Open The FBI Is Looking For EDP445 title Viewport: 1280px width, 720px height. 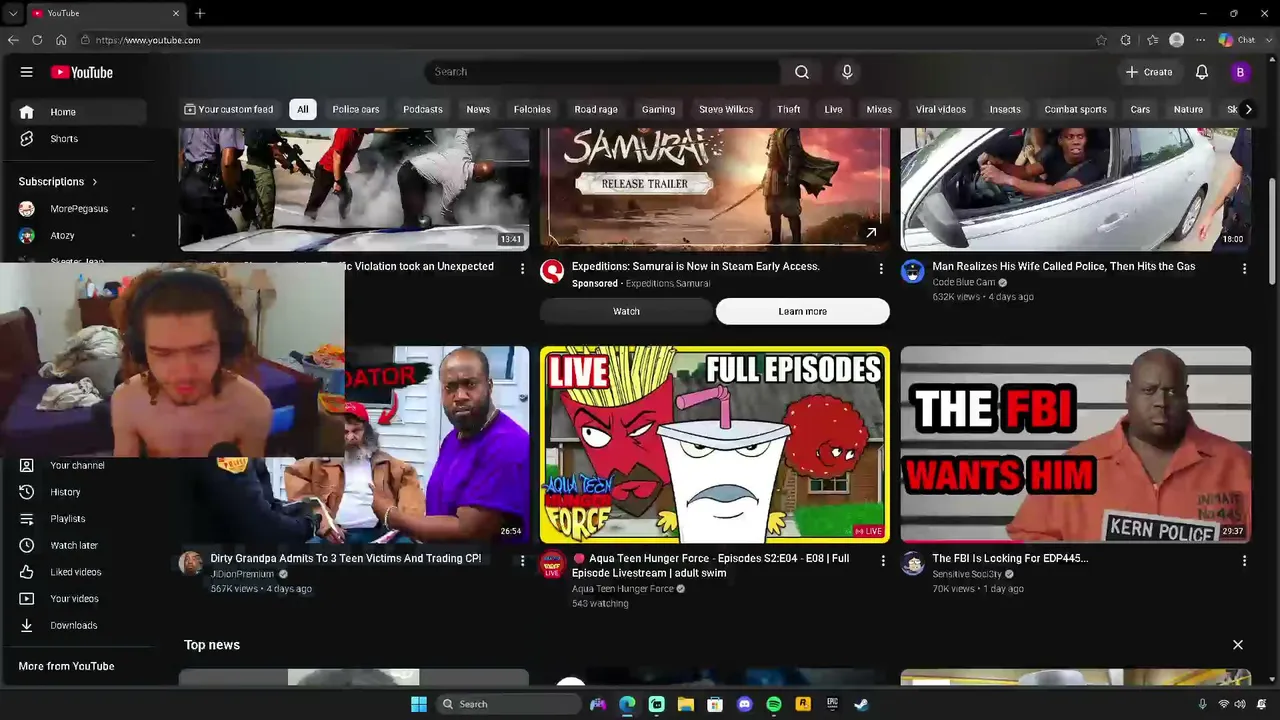(x=1010, y=559)
